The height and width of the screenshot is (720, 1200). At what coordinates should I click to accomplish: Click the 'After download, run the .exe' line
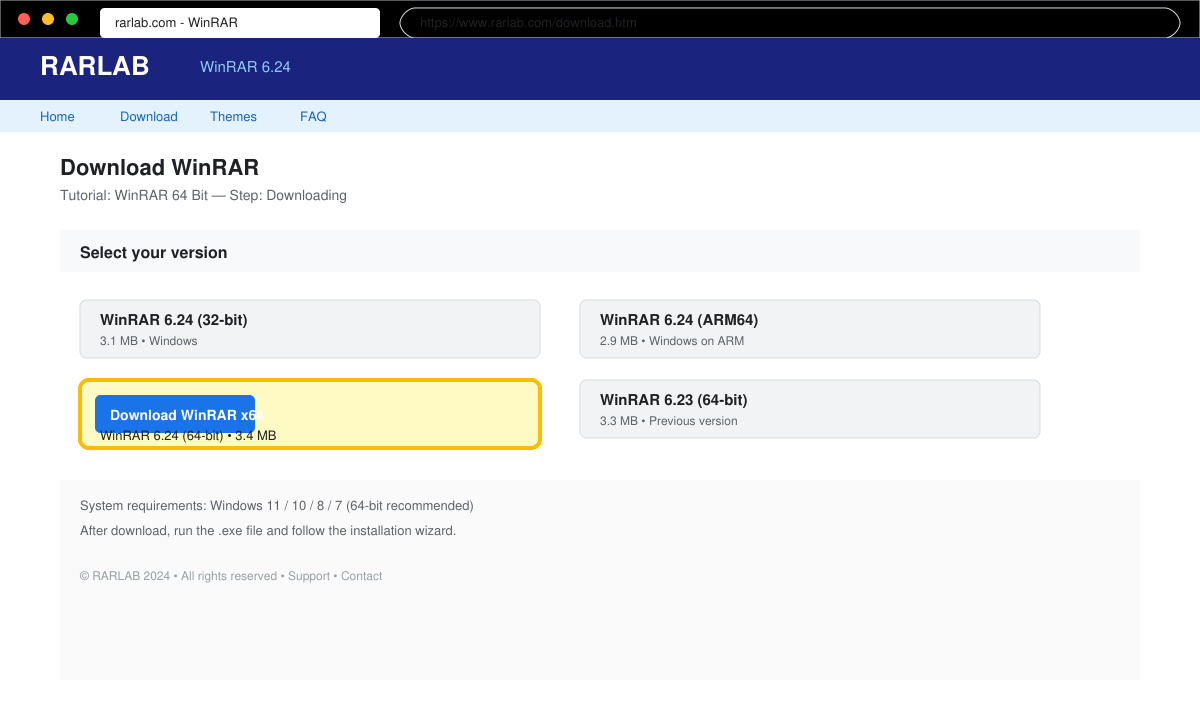coord(268,531)
